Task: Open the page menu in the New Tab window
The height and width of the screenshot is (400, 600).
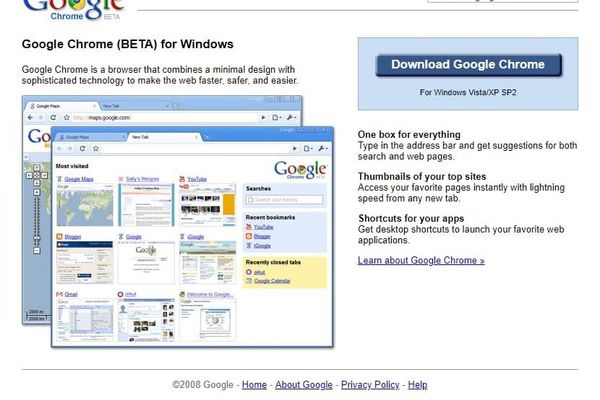Action: coord(308,149)
